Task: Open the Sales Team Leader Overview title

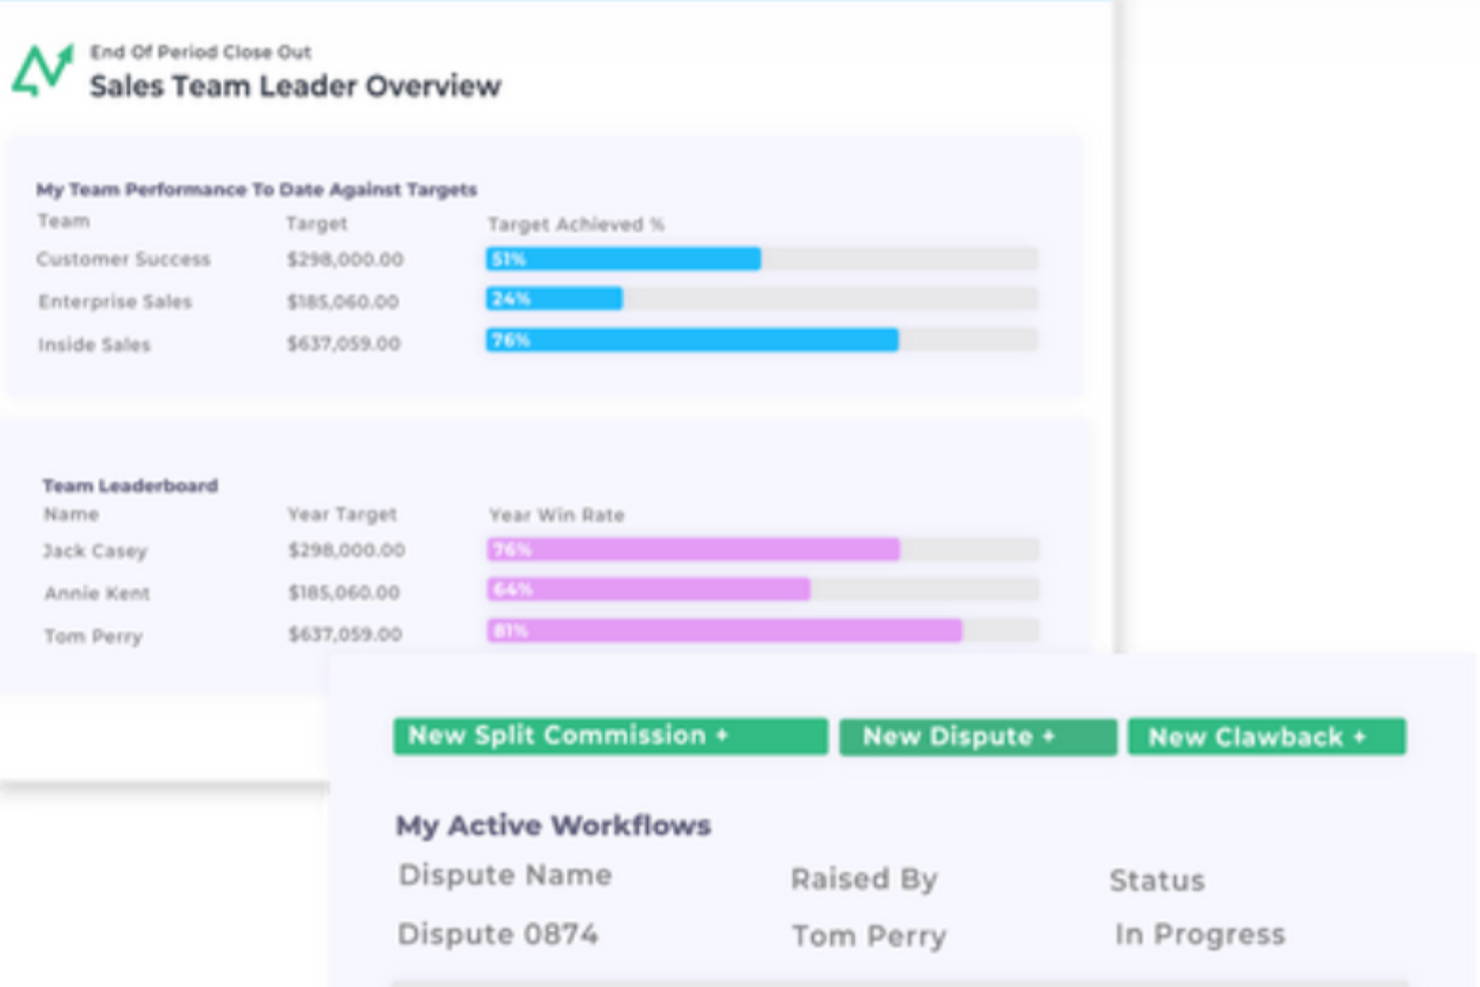Action: tap(295, 87)
